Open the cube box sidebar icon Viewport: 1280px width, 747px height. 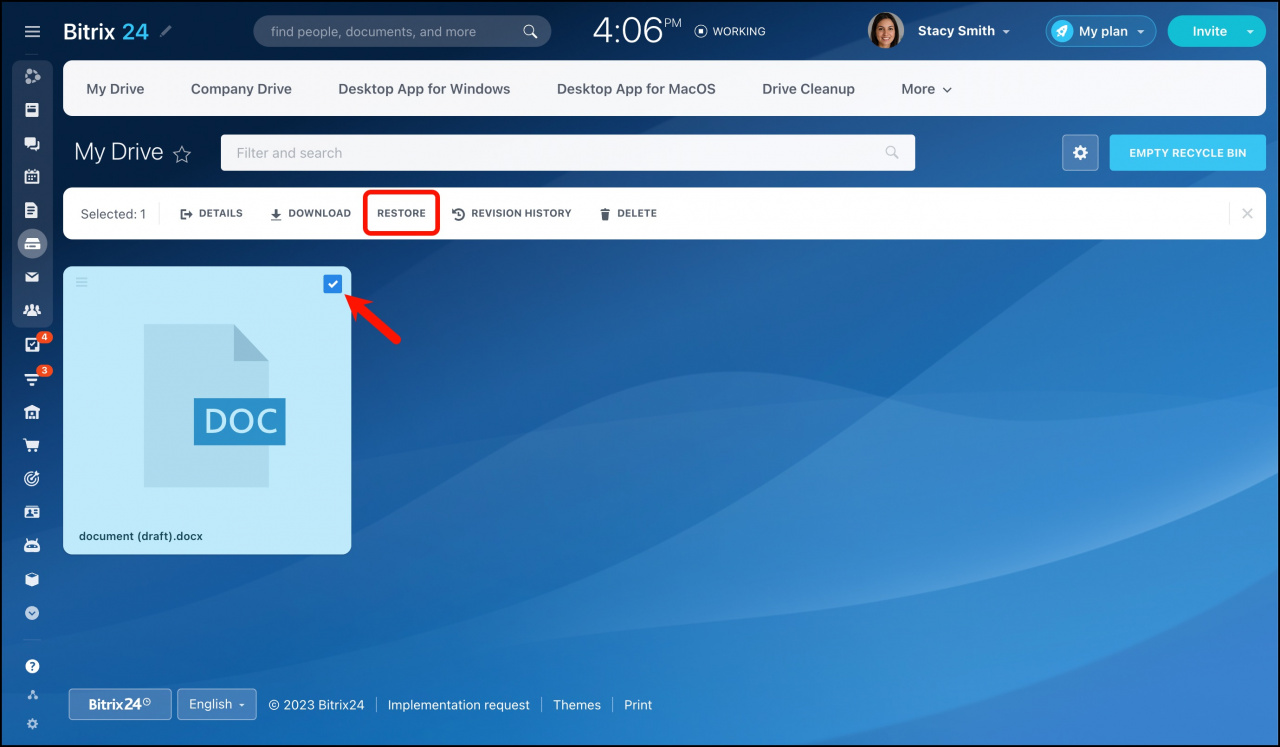(x=32, y=579)
